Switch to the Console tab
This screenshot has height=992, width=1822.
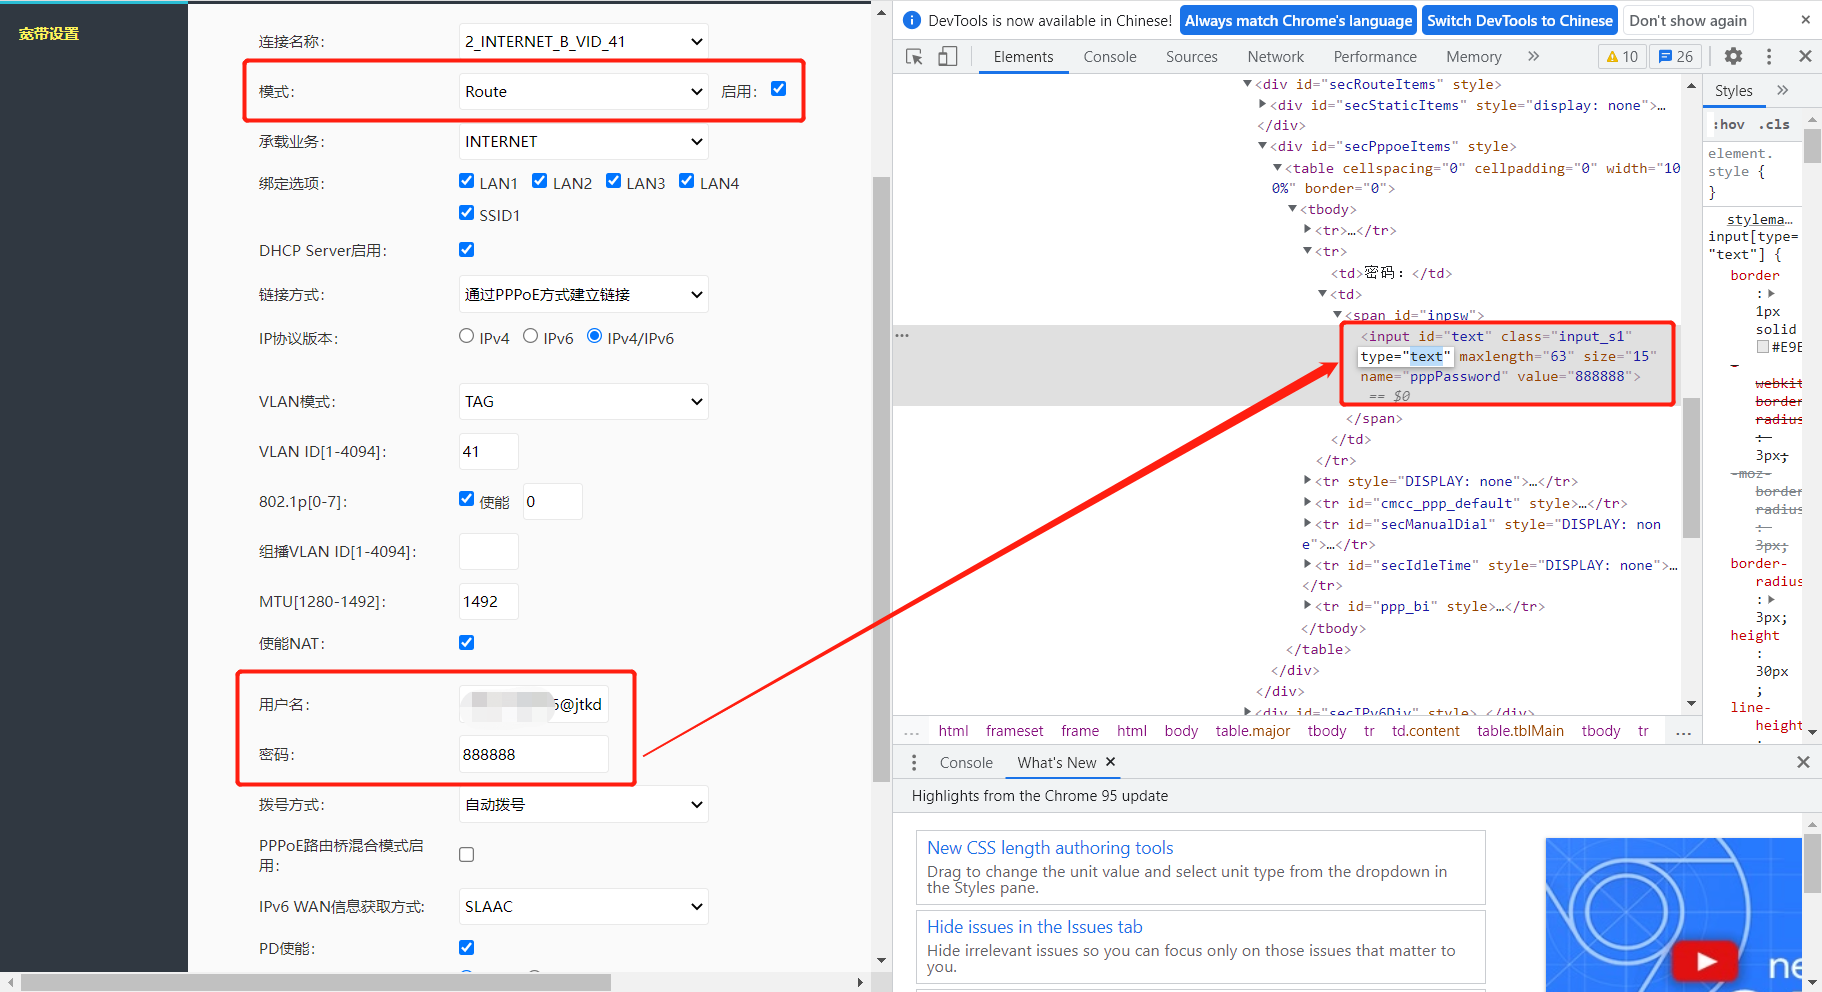1109,57
